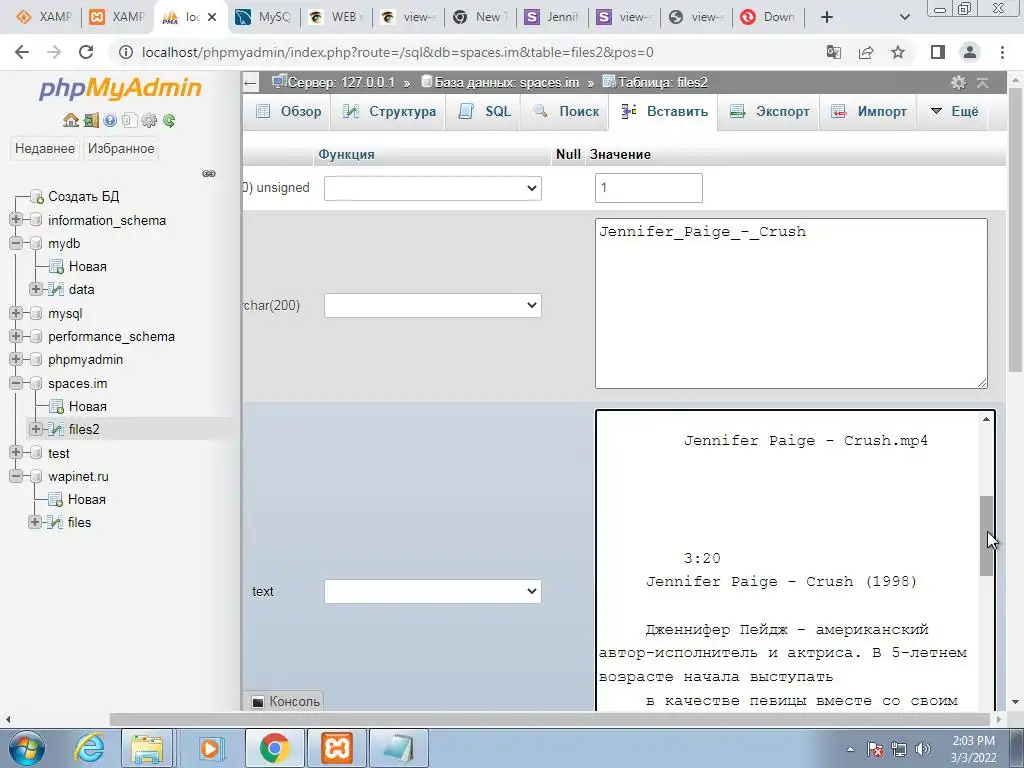
Task: Click Новая under wapinet.ru
Action: 87,500
